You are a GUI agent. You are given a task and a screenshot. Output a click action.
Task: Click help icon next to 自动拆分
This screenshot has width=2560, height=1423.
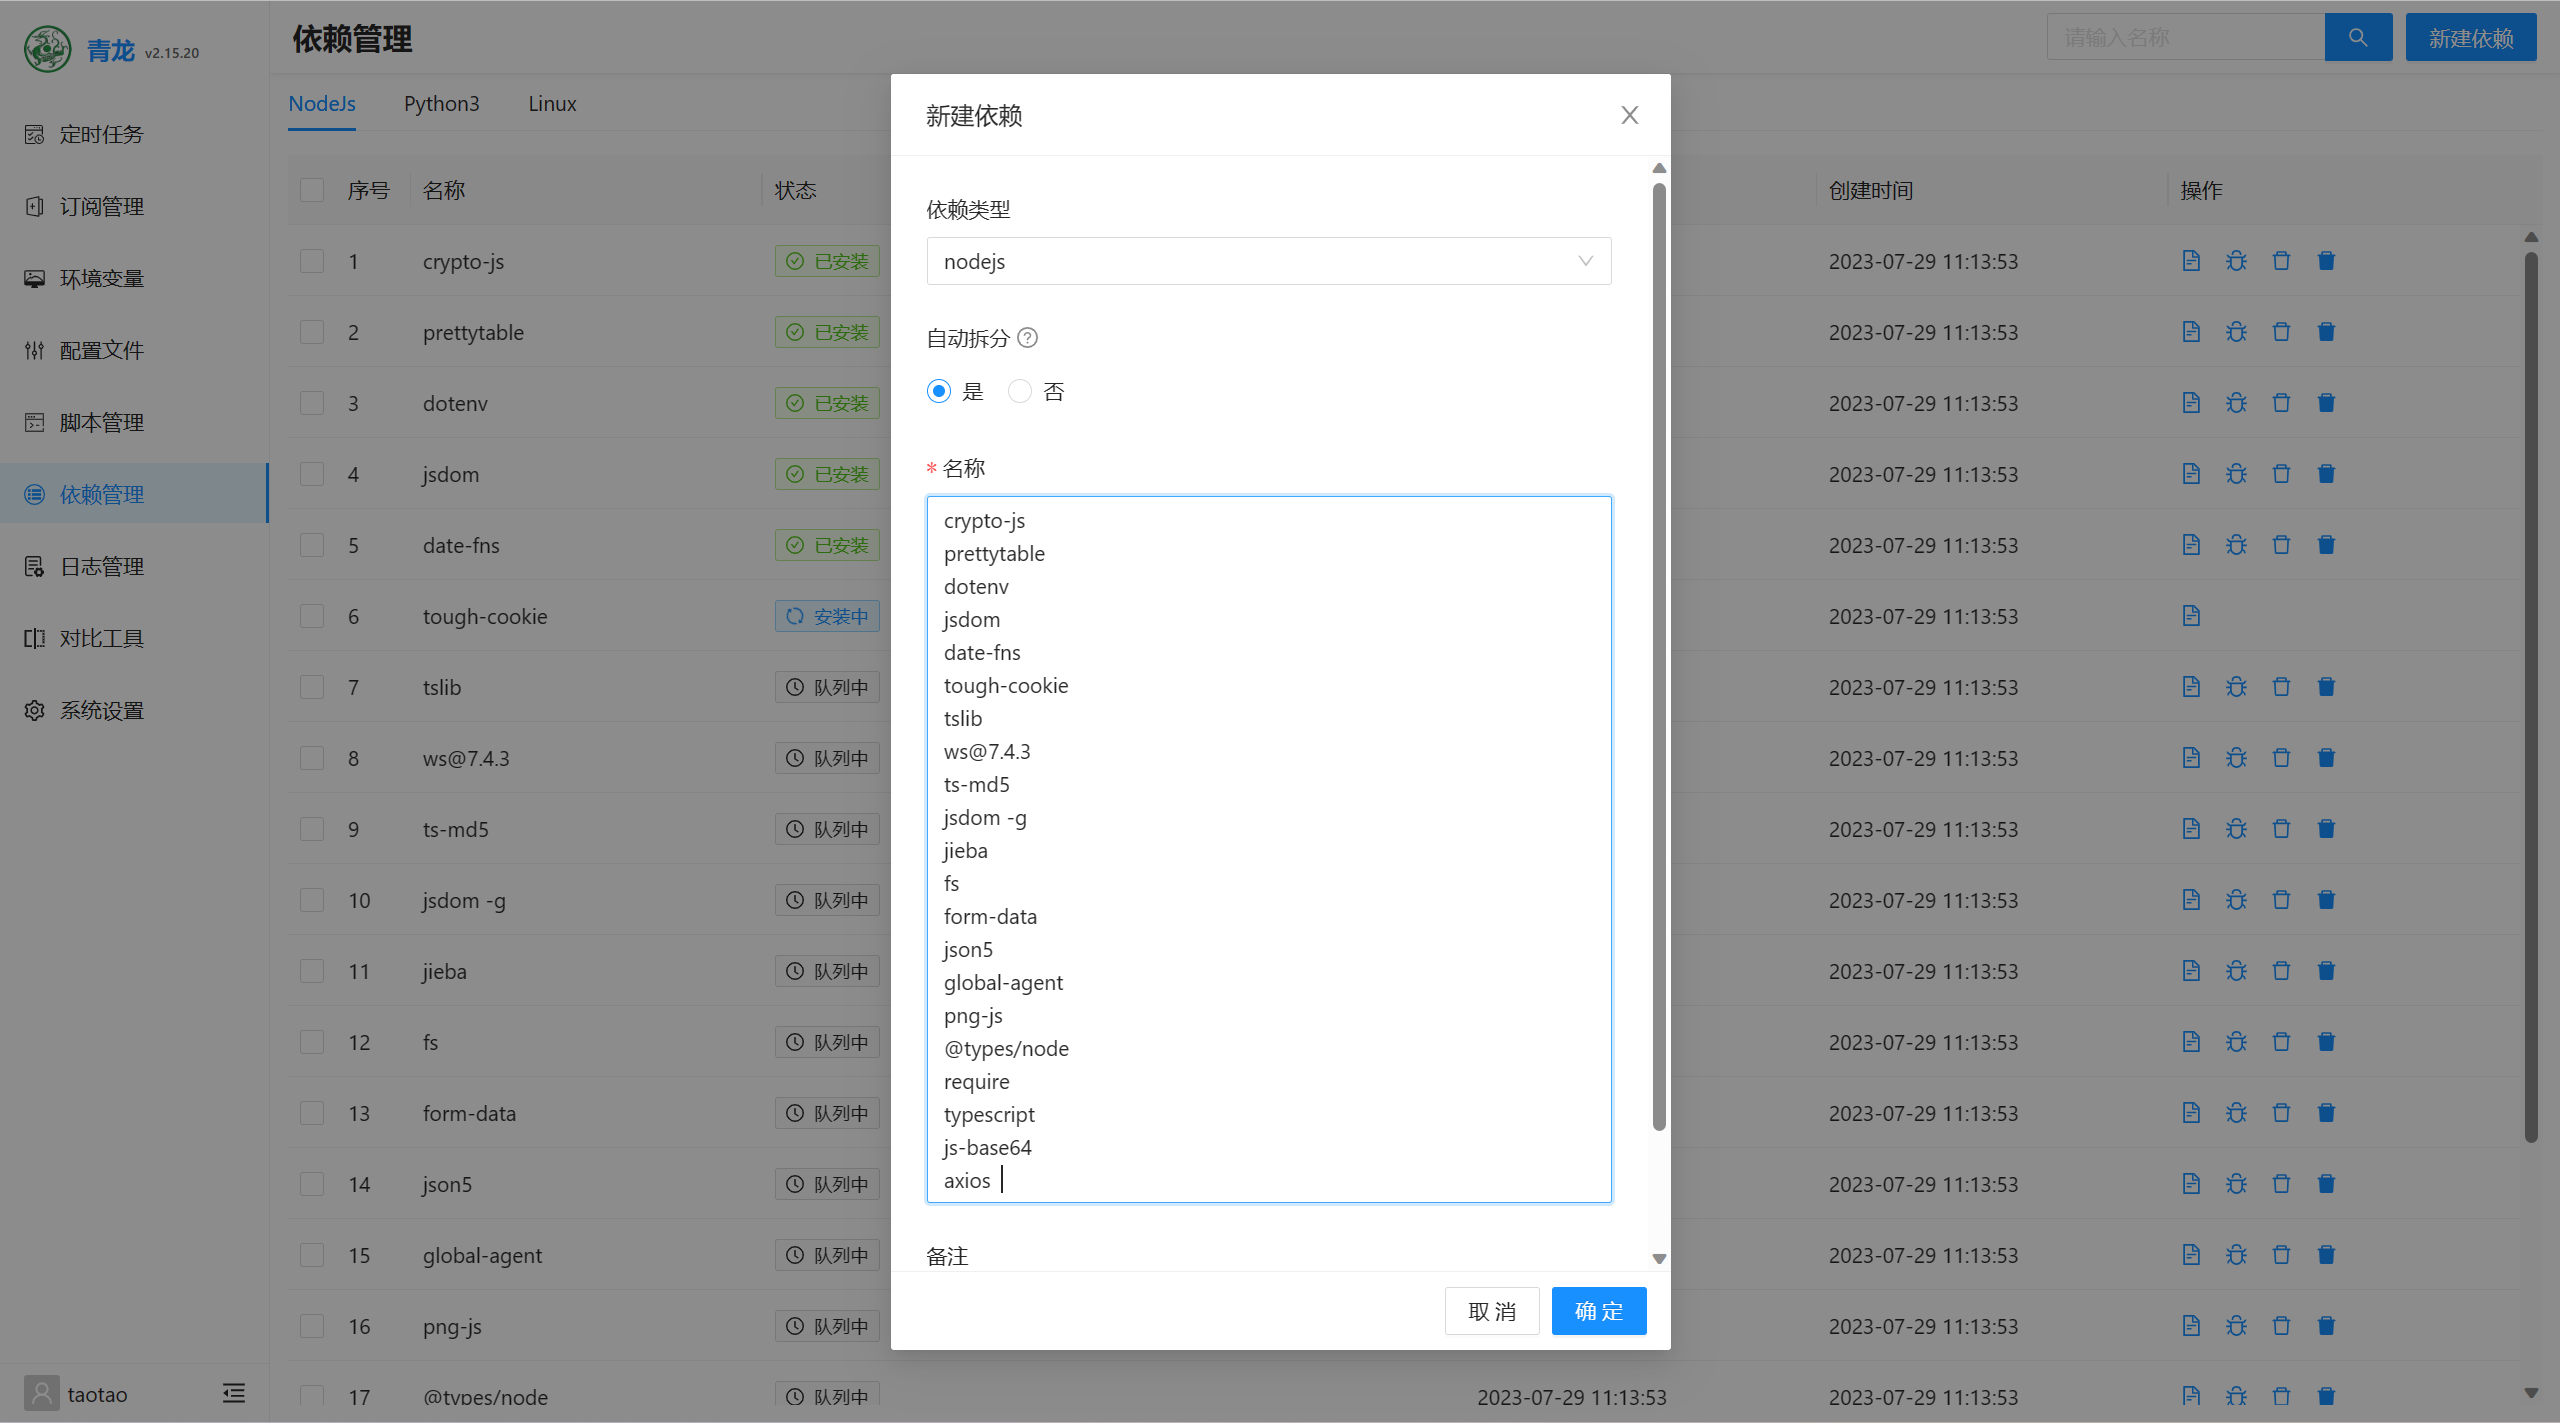click(1027, 338)
